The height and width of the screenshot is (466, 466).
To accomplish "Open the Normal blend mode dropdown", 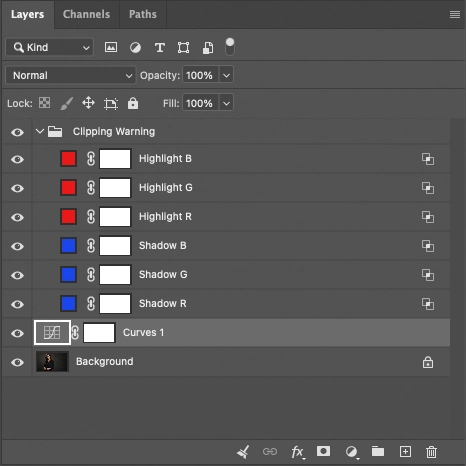I will click(71, 75).
